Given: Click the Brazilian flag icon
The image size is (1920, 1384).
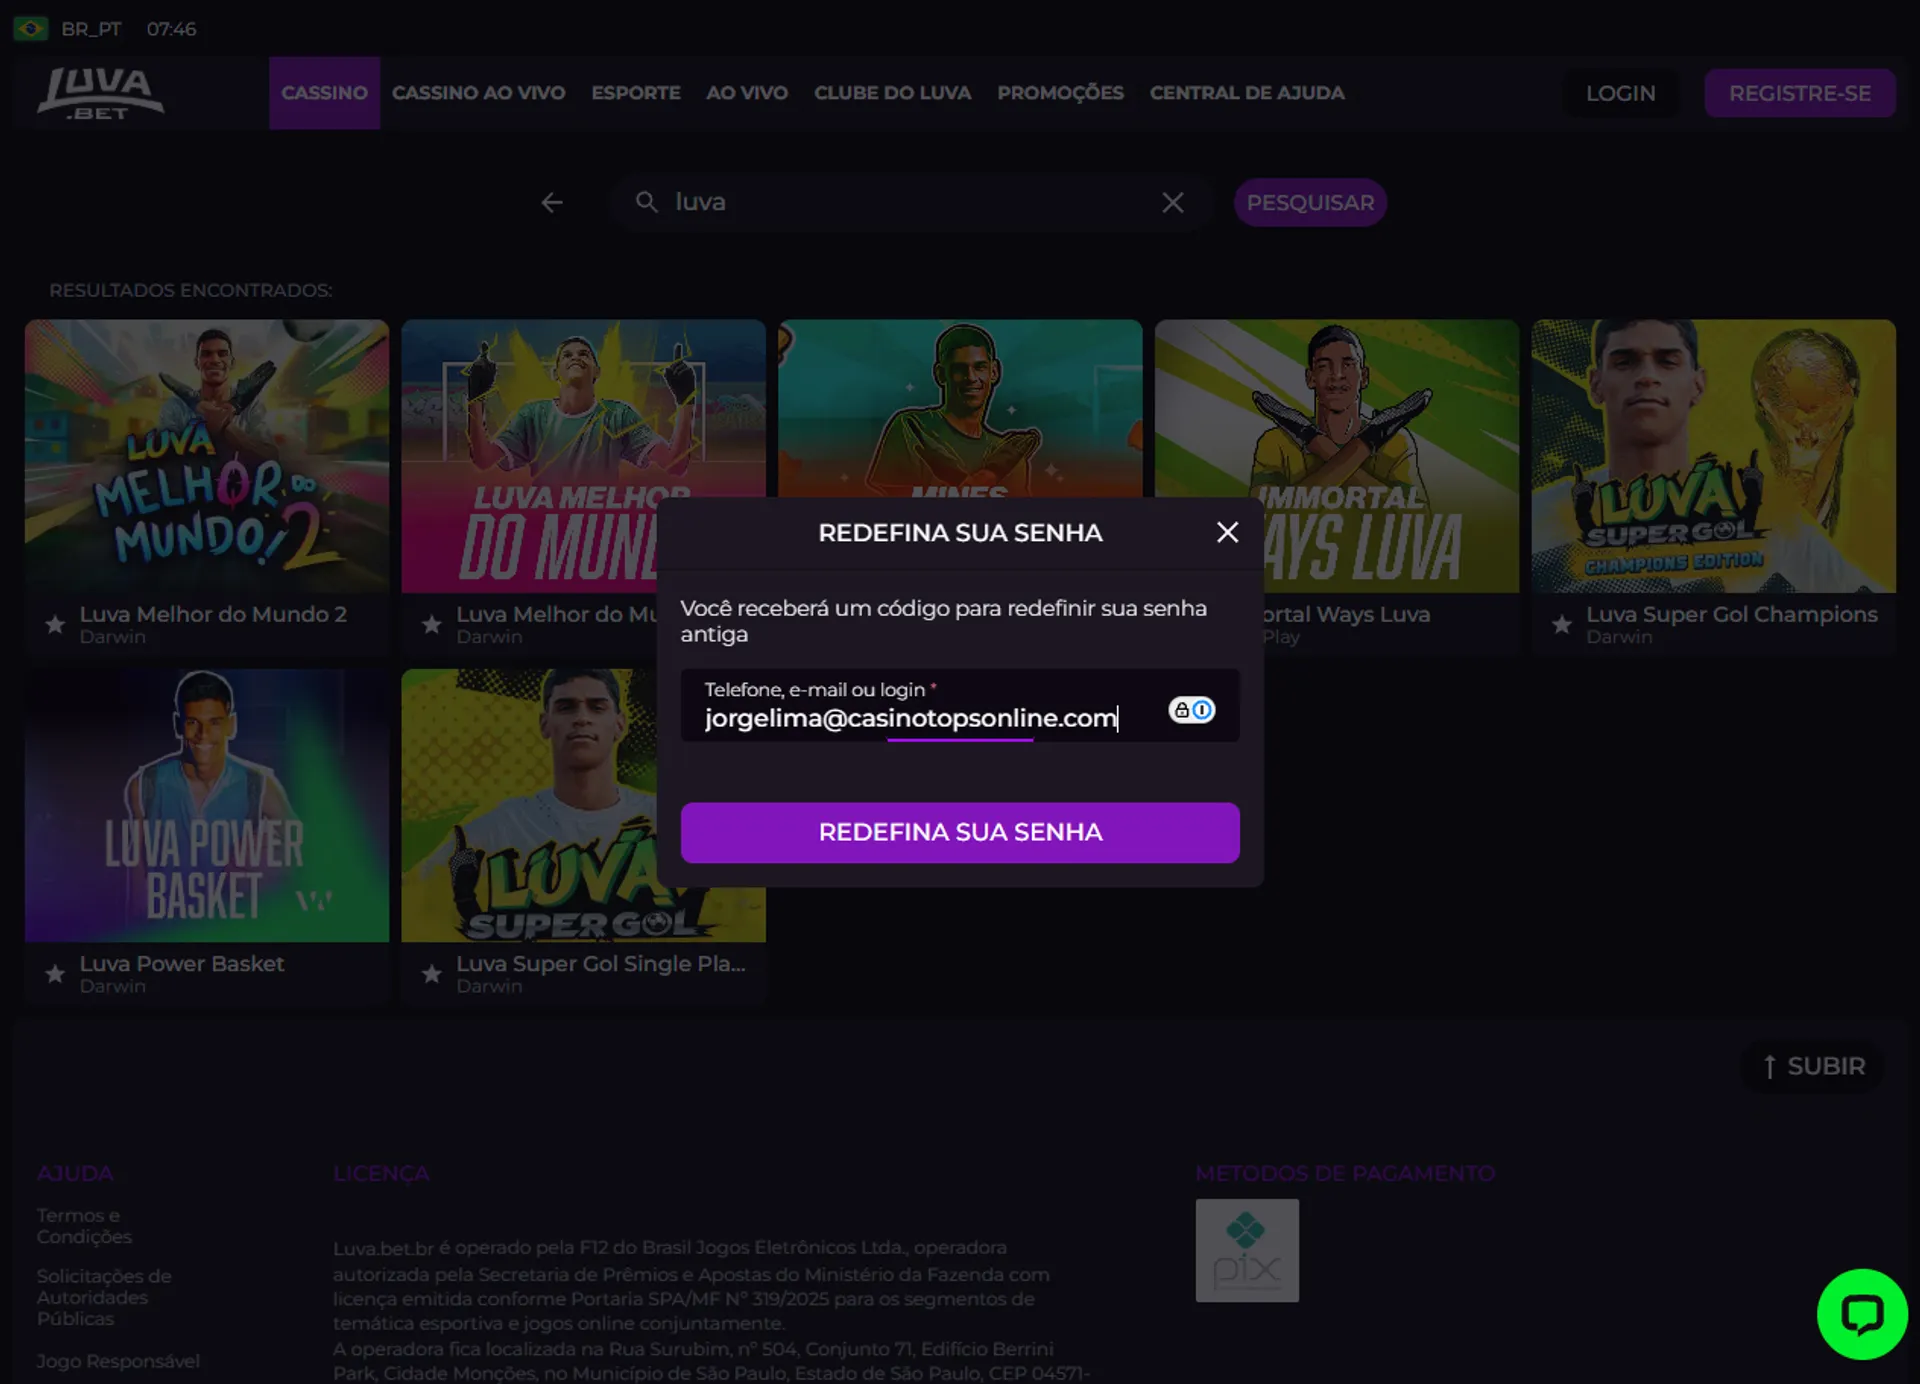Looking at the screenshot, I should tap(31, 29).
